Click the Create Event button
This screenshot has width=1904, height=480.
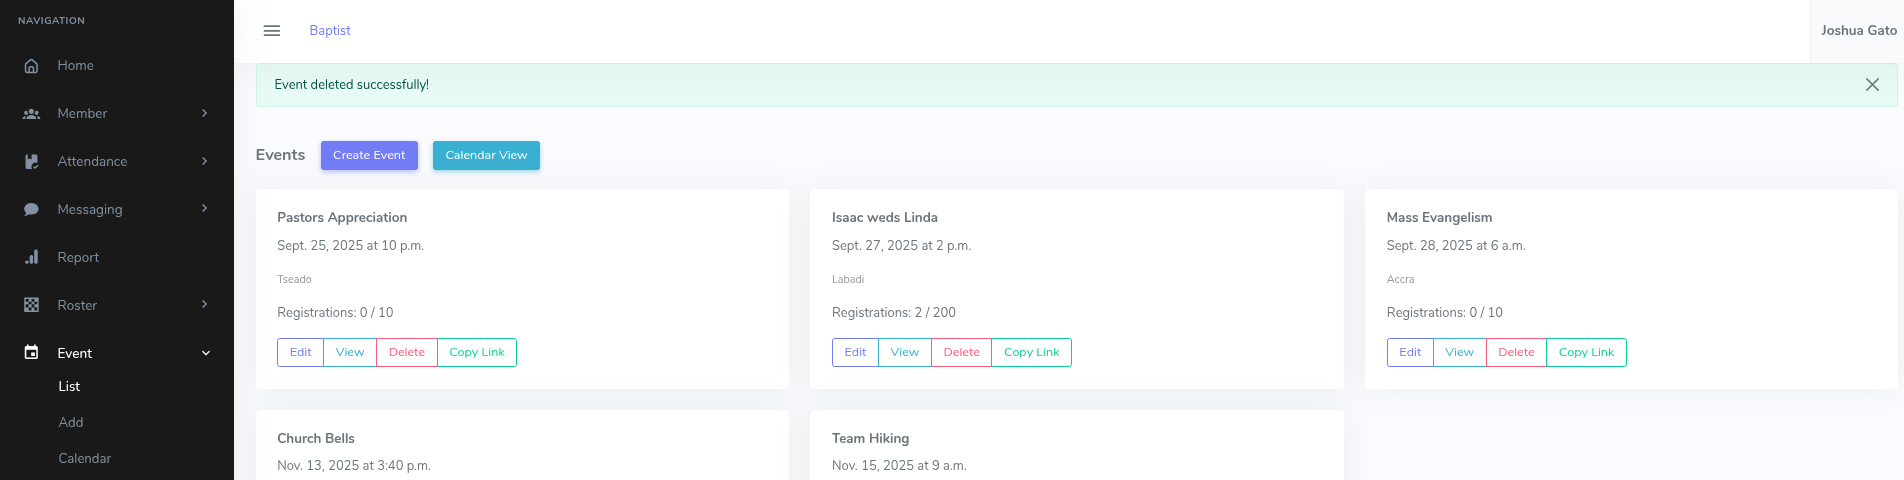pos(369,155)
